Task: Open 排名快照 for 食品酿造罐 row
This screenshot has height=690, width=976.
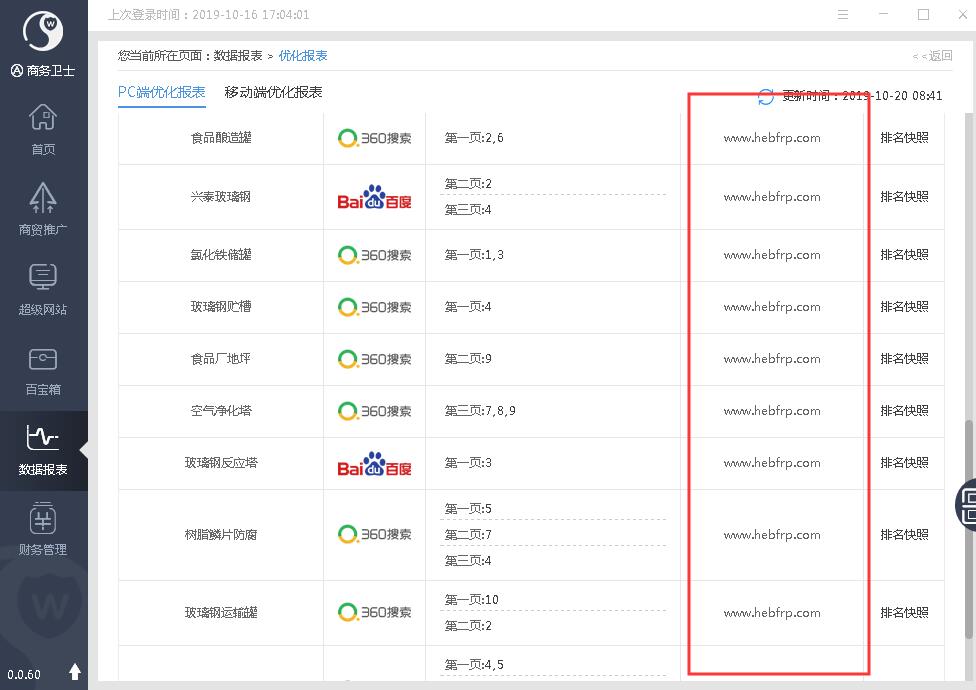Action: tap(904, 138)
